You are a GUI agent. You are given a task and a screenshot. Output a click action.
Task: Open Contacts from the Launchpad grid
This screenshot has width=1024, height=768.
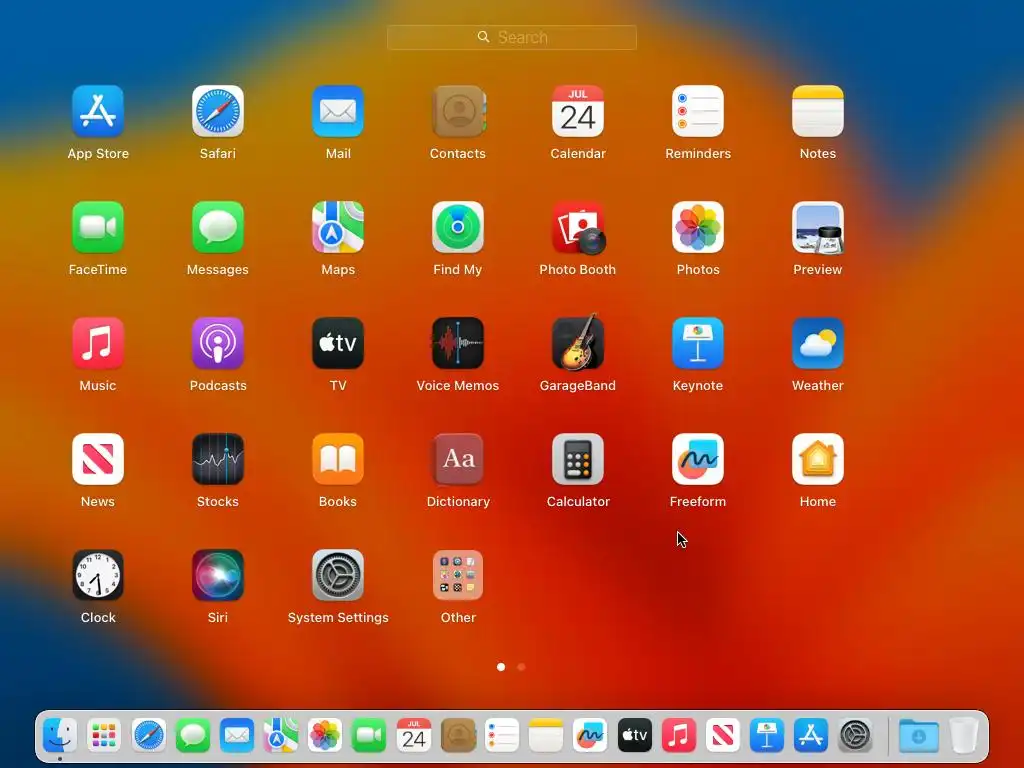[x=458, y=111]
